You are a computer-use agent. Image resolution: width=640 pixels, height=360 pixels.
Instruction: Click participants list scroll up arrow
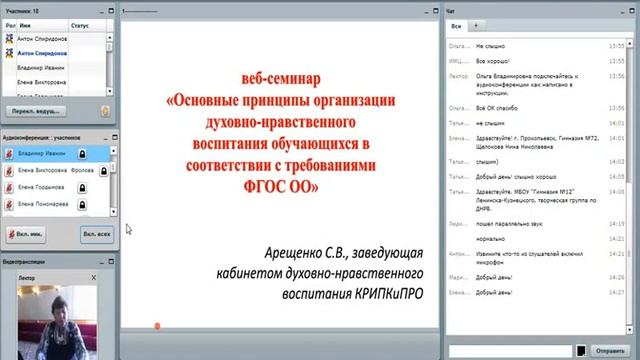click(109, 38)
